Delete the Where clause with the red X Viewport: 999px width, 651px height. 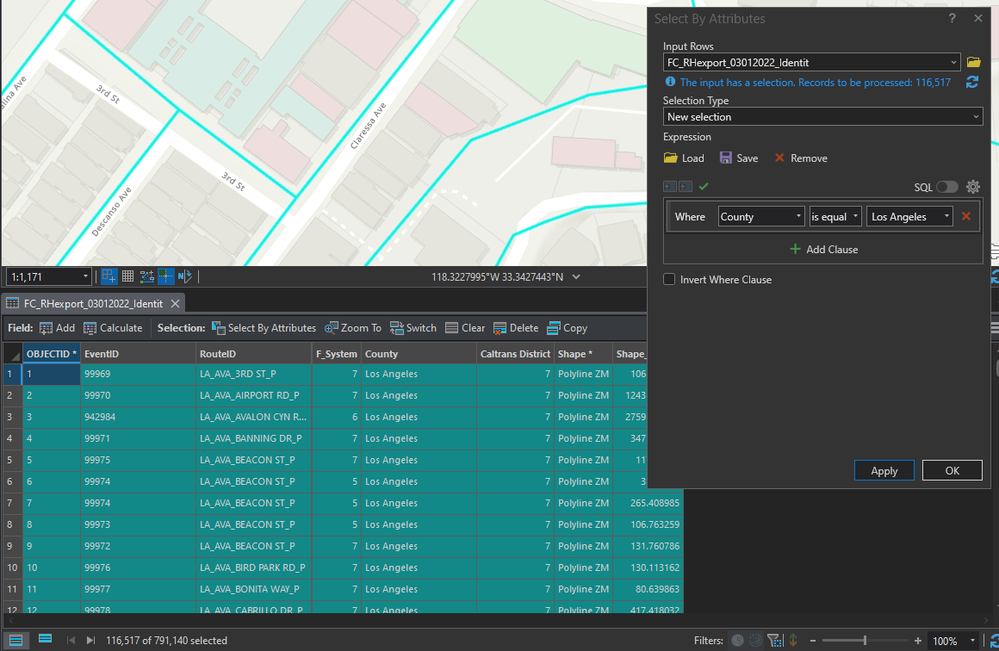(966, 216)
